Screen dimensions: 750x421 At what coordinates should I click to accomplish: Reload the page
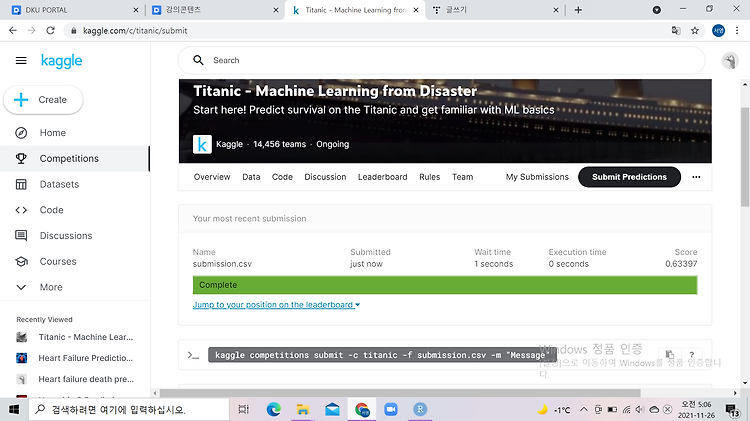(x=50, y=31)
